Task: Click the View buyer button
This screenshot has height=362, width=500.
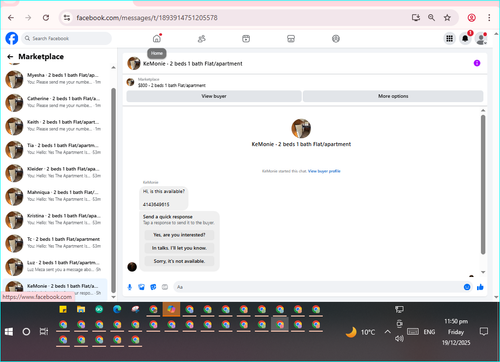Action: click(214, 96)
